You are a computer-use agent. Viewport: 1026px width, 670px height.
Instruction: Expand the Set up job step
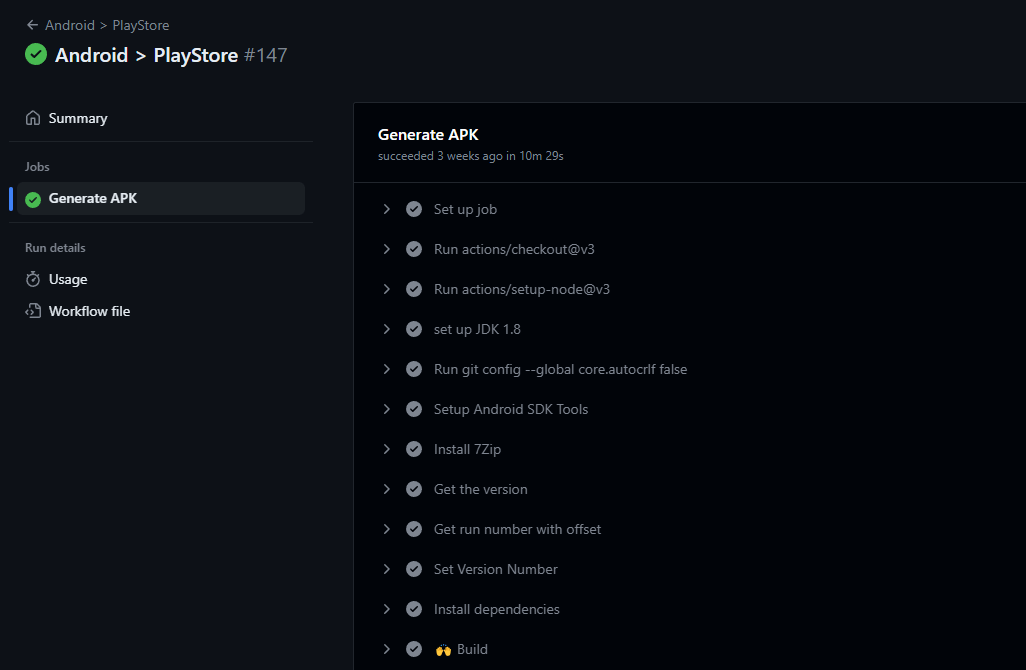click(387, 209)
